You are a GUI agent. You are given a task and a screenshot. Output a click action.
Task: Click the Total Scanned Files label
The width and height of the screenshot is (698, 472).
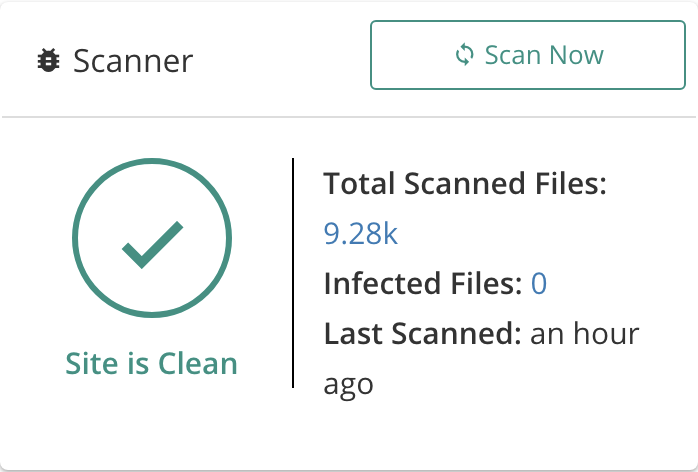465,183
